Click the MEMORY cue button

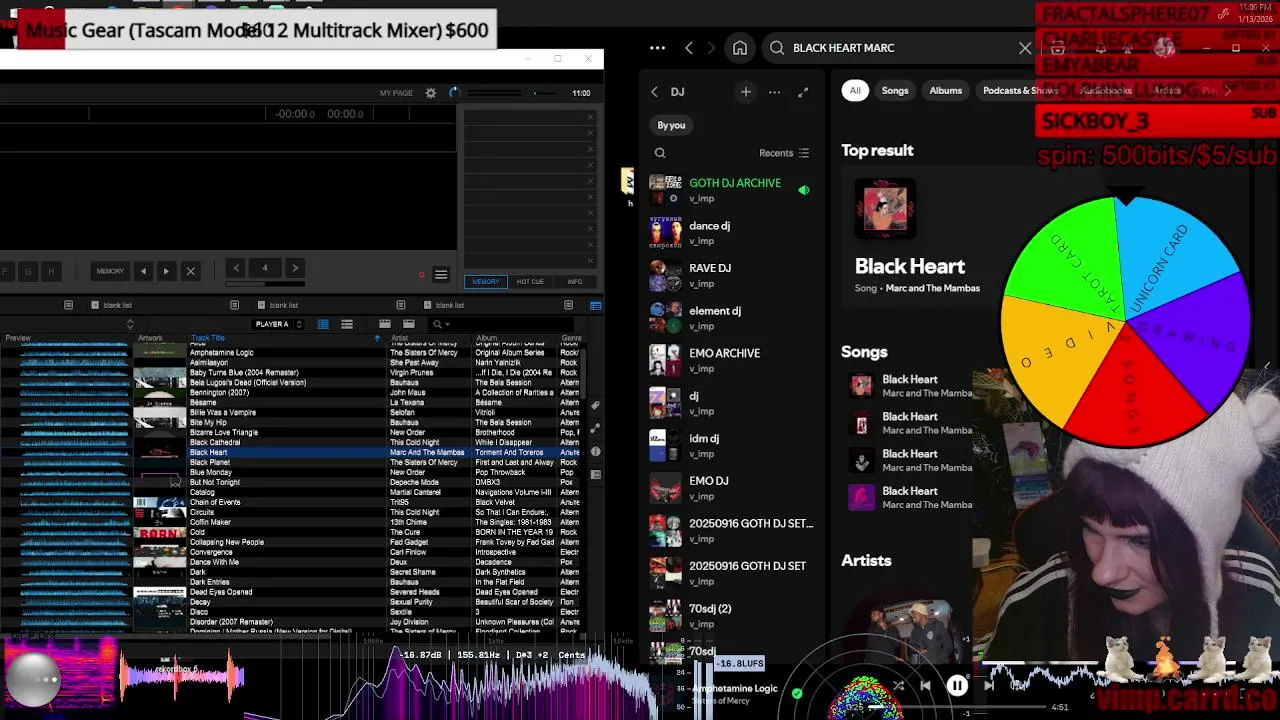click(x=110, y=271)
